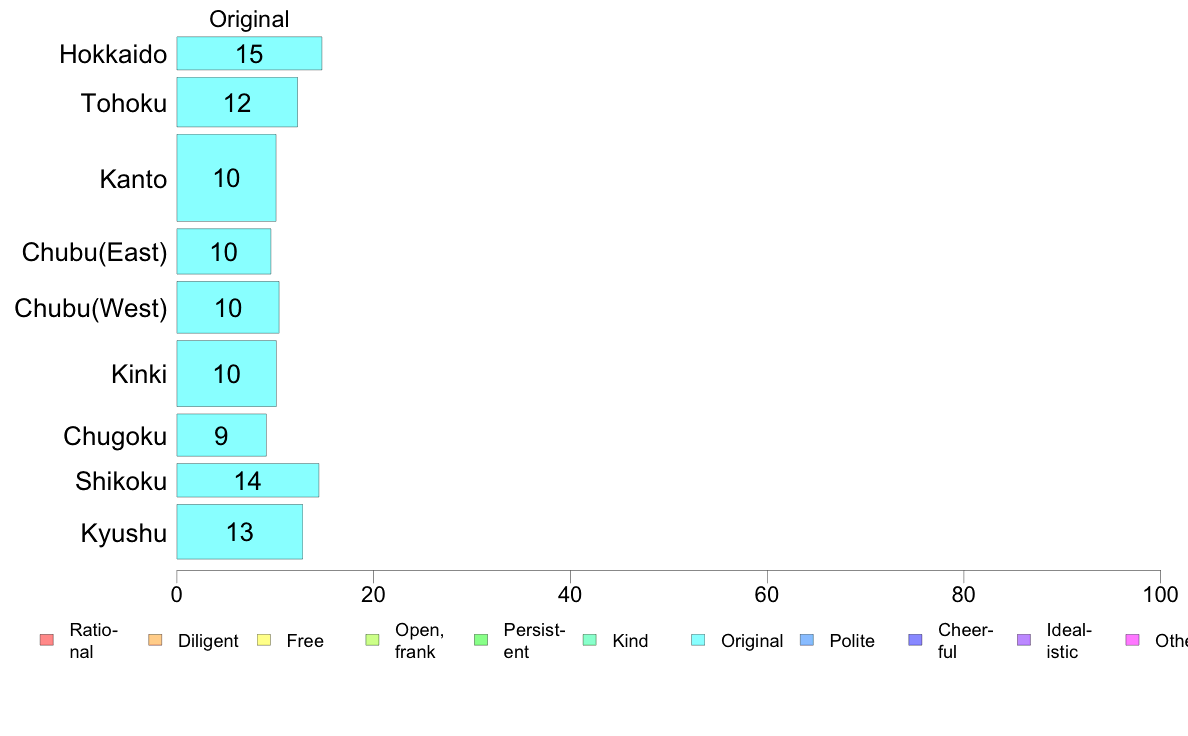1188x736 pixels.
Task: Select the Persistent legend swatch
Action: pyautogui.click(x=480, y=640)
